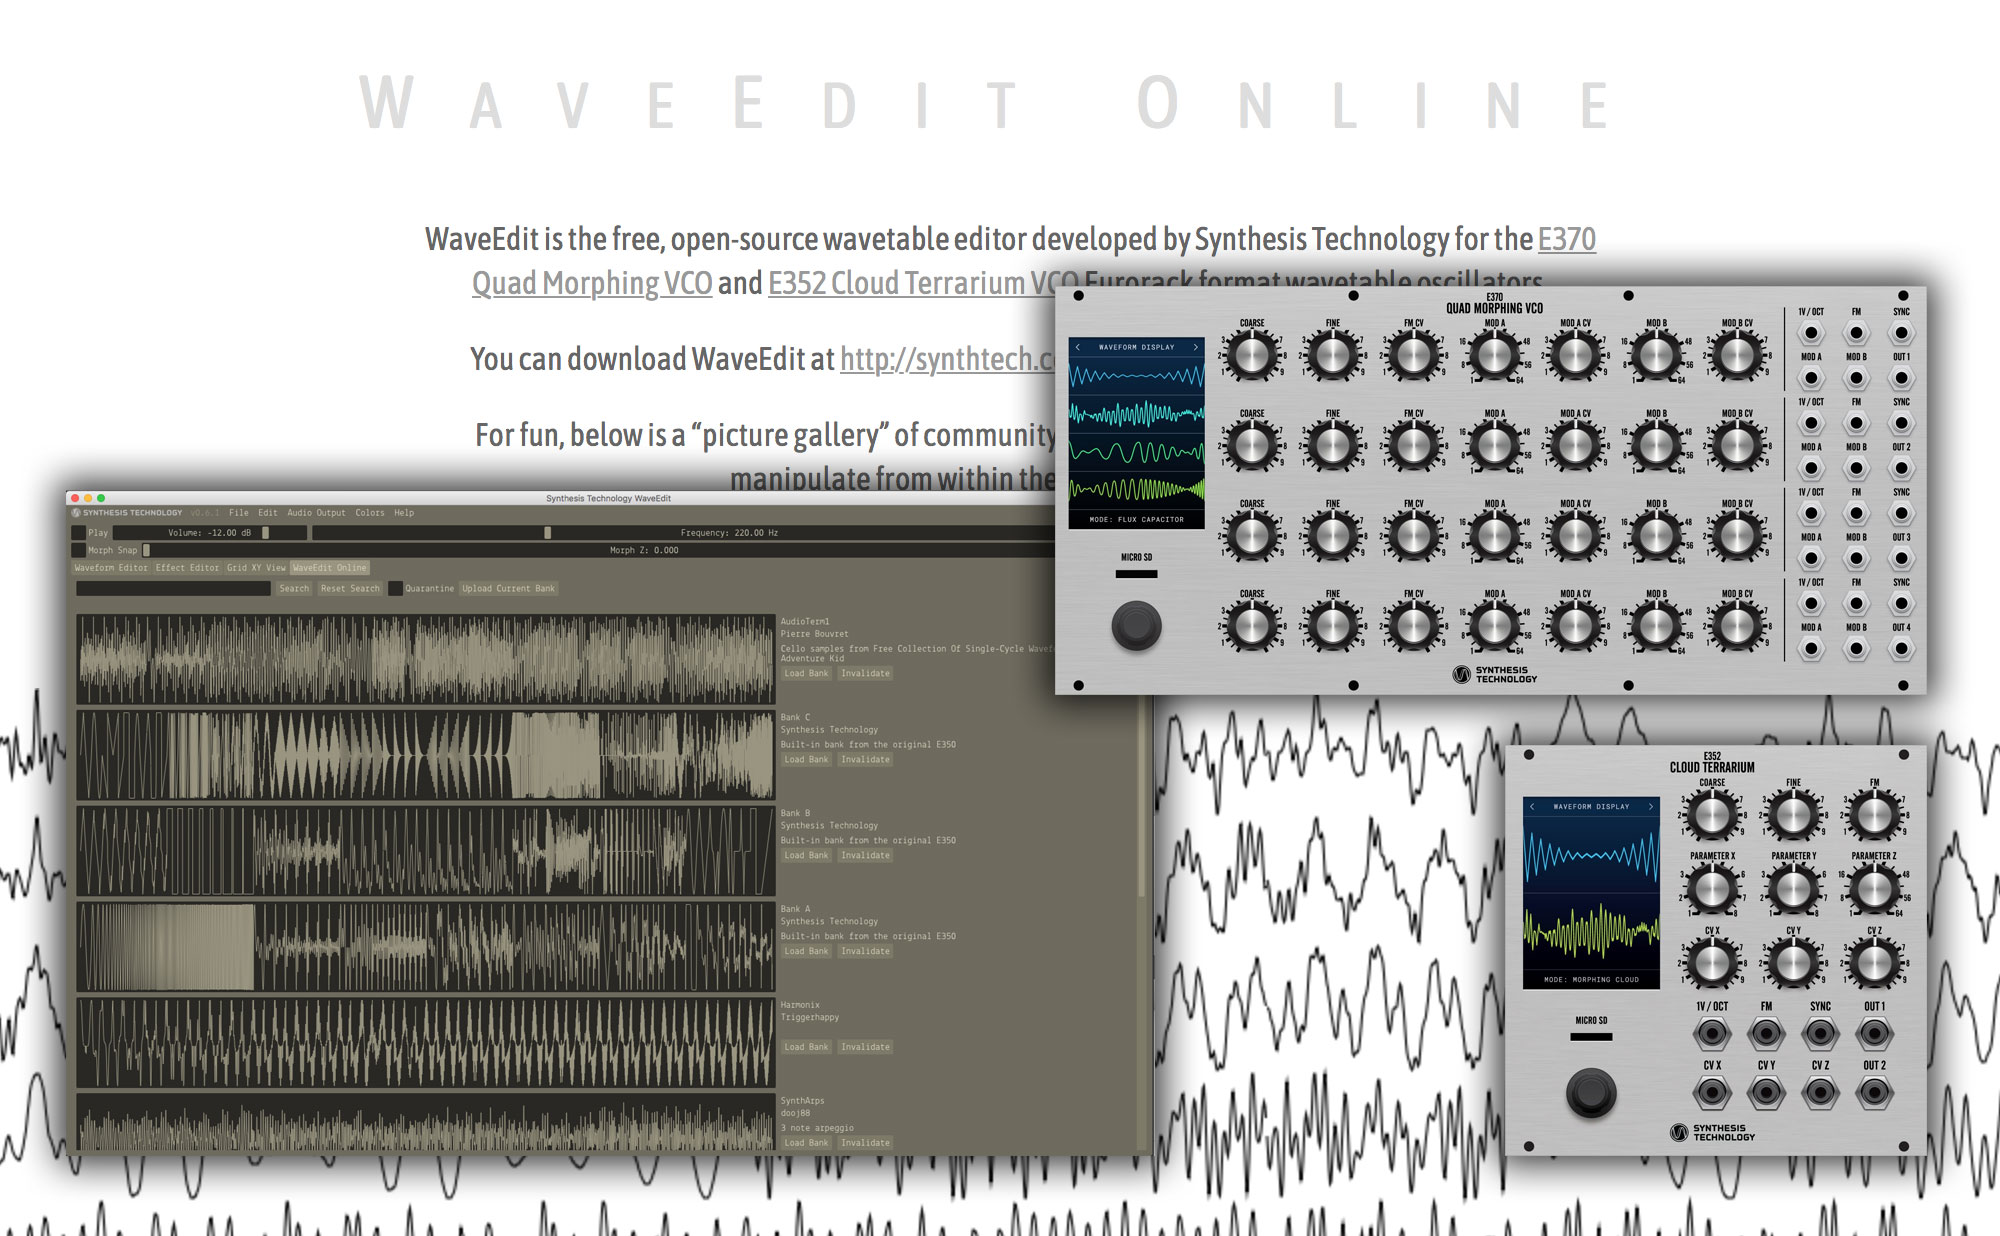Click the E352 COARSE knob

tap(1712, 815)
